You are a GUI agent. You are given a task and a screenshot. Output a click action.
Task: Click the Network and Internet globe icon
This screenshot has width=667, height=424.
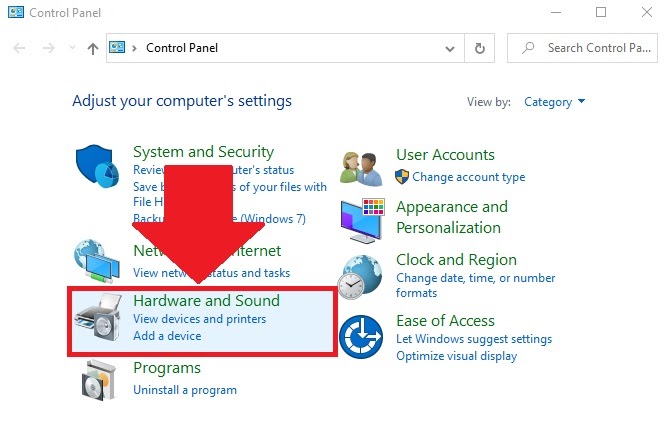98,262
